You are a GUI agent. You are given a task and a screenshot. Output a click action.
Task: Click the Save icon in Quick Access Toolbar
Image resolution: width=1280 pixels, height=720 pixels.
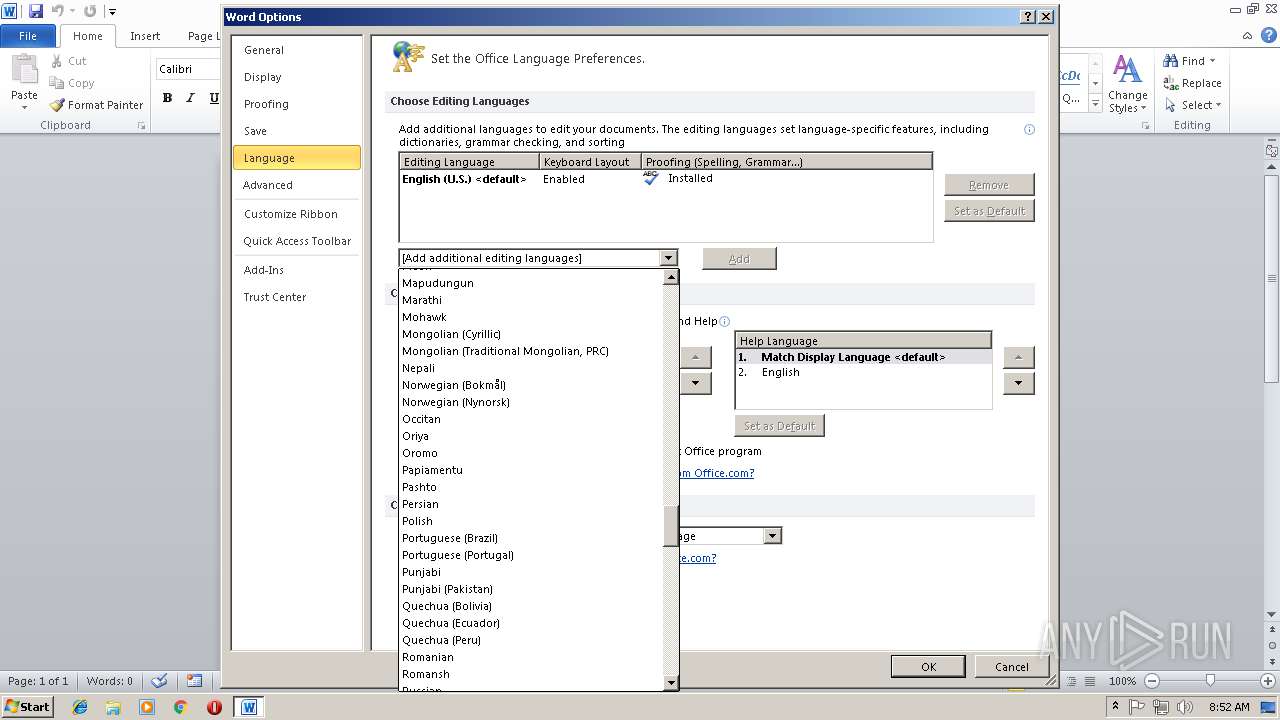pyautogui.click(x=36, y=11)
